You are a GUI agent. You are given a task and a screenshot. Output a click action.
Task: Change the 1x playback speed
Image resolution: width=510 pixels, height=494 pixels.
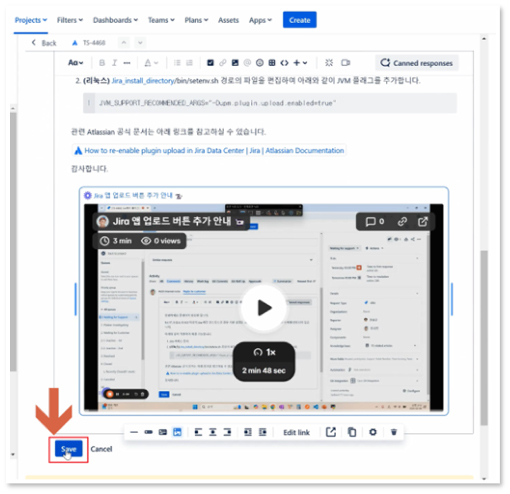tap(264, 352)
